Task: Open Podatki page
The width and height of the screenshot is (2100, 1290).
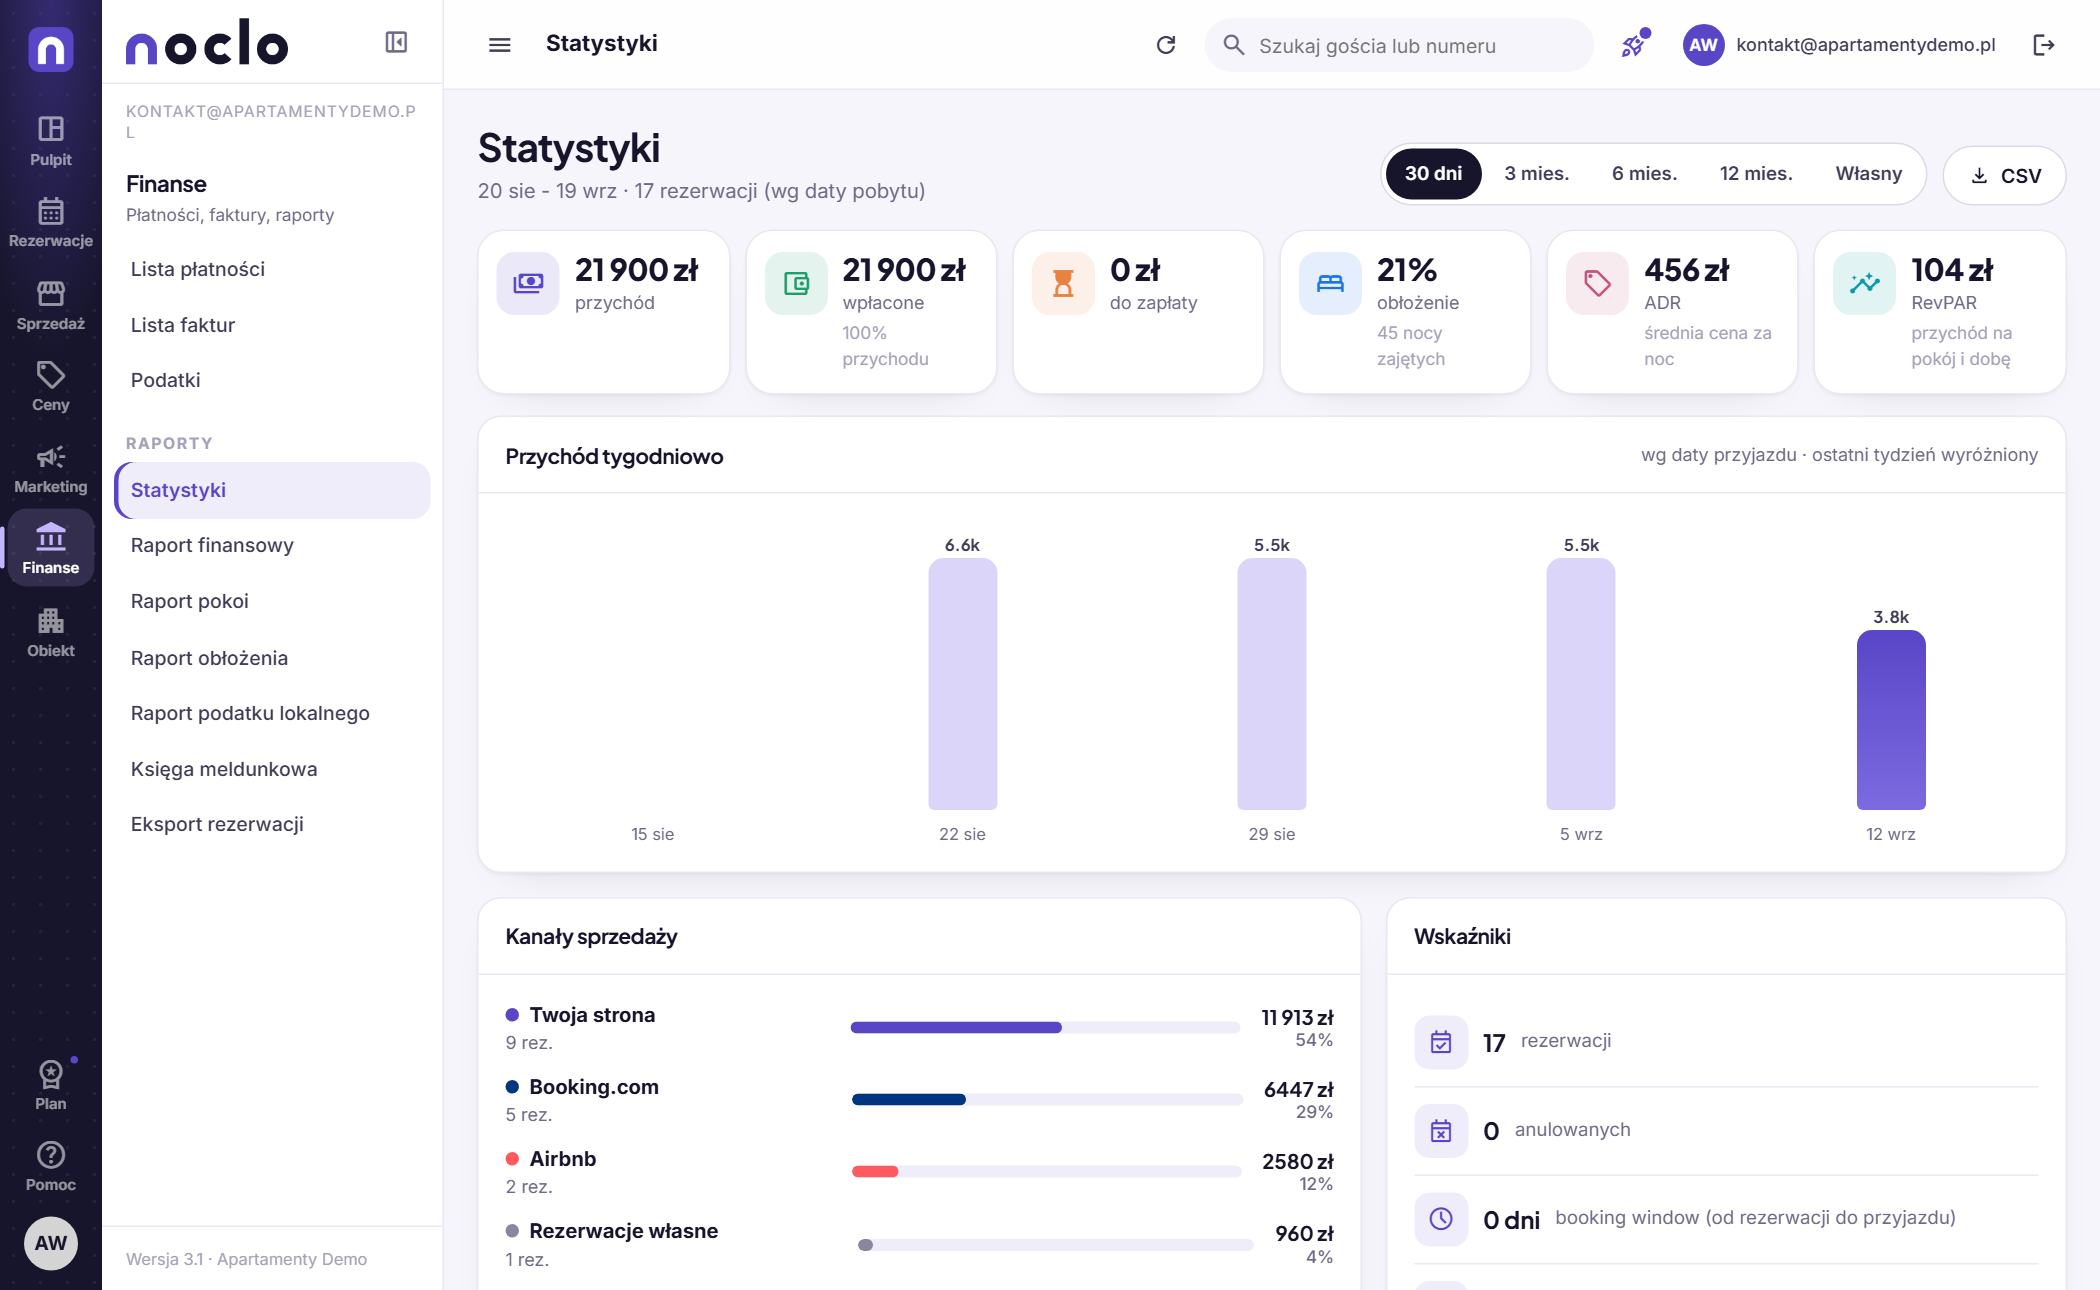Action: coord(272,380)
